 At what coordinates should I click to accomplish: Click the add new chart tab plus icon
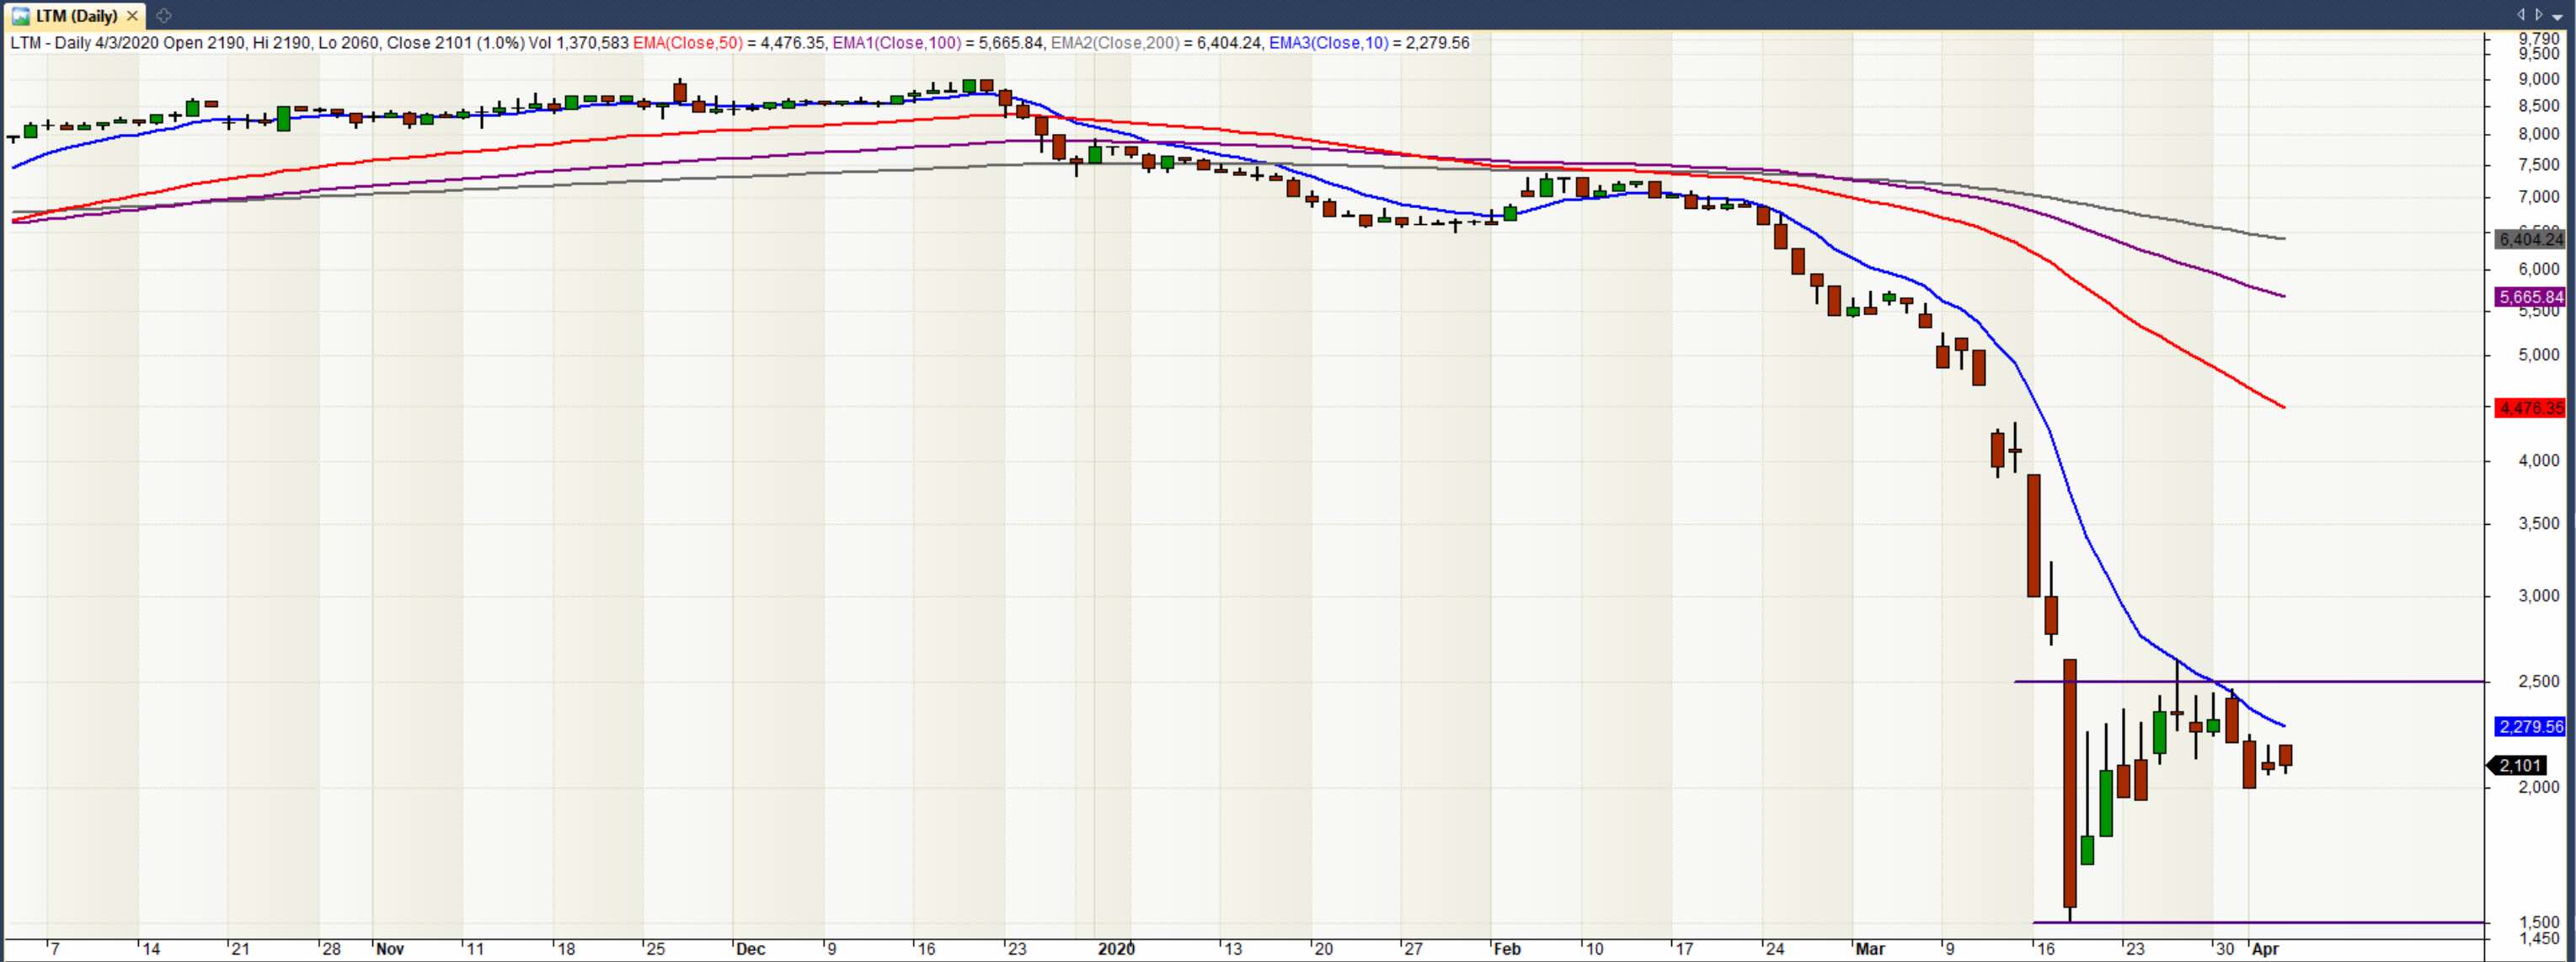pos(164,16)
